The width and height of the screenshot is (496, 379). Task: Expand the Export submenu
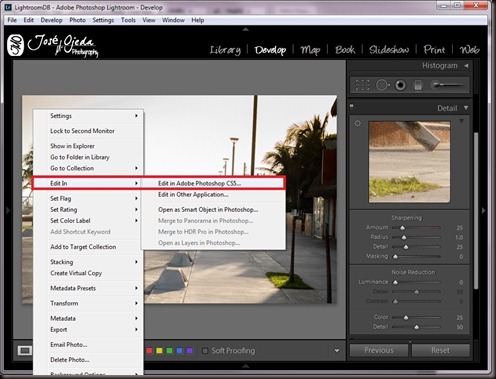coord(88,330)
